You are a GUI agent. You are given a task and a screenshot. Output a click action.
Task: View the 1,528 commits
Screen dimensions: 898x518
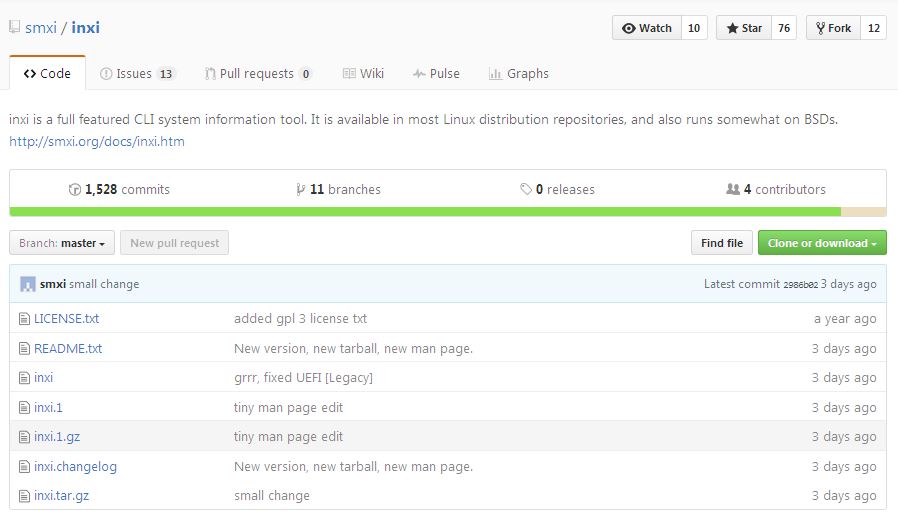119,189
